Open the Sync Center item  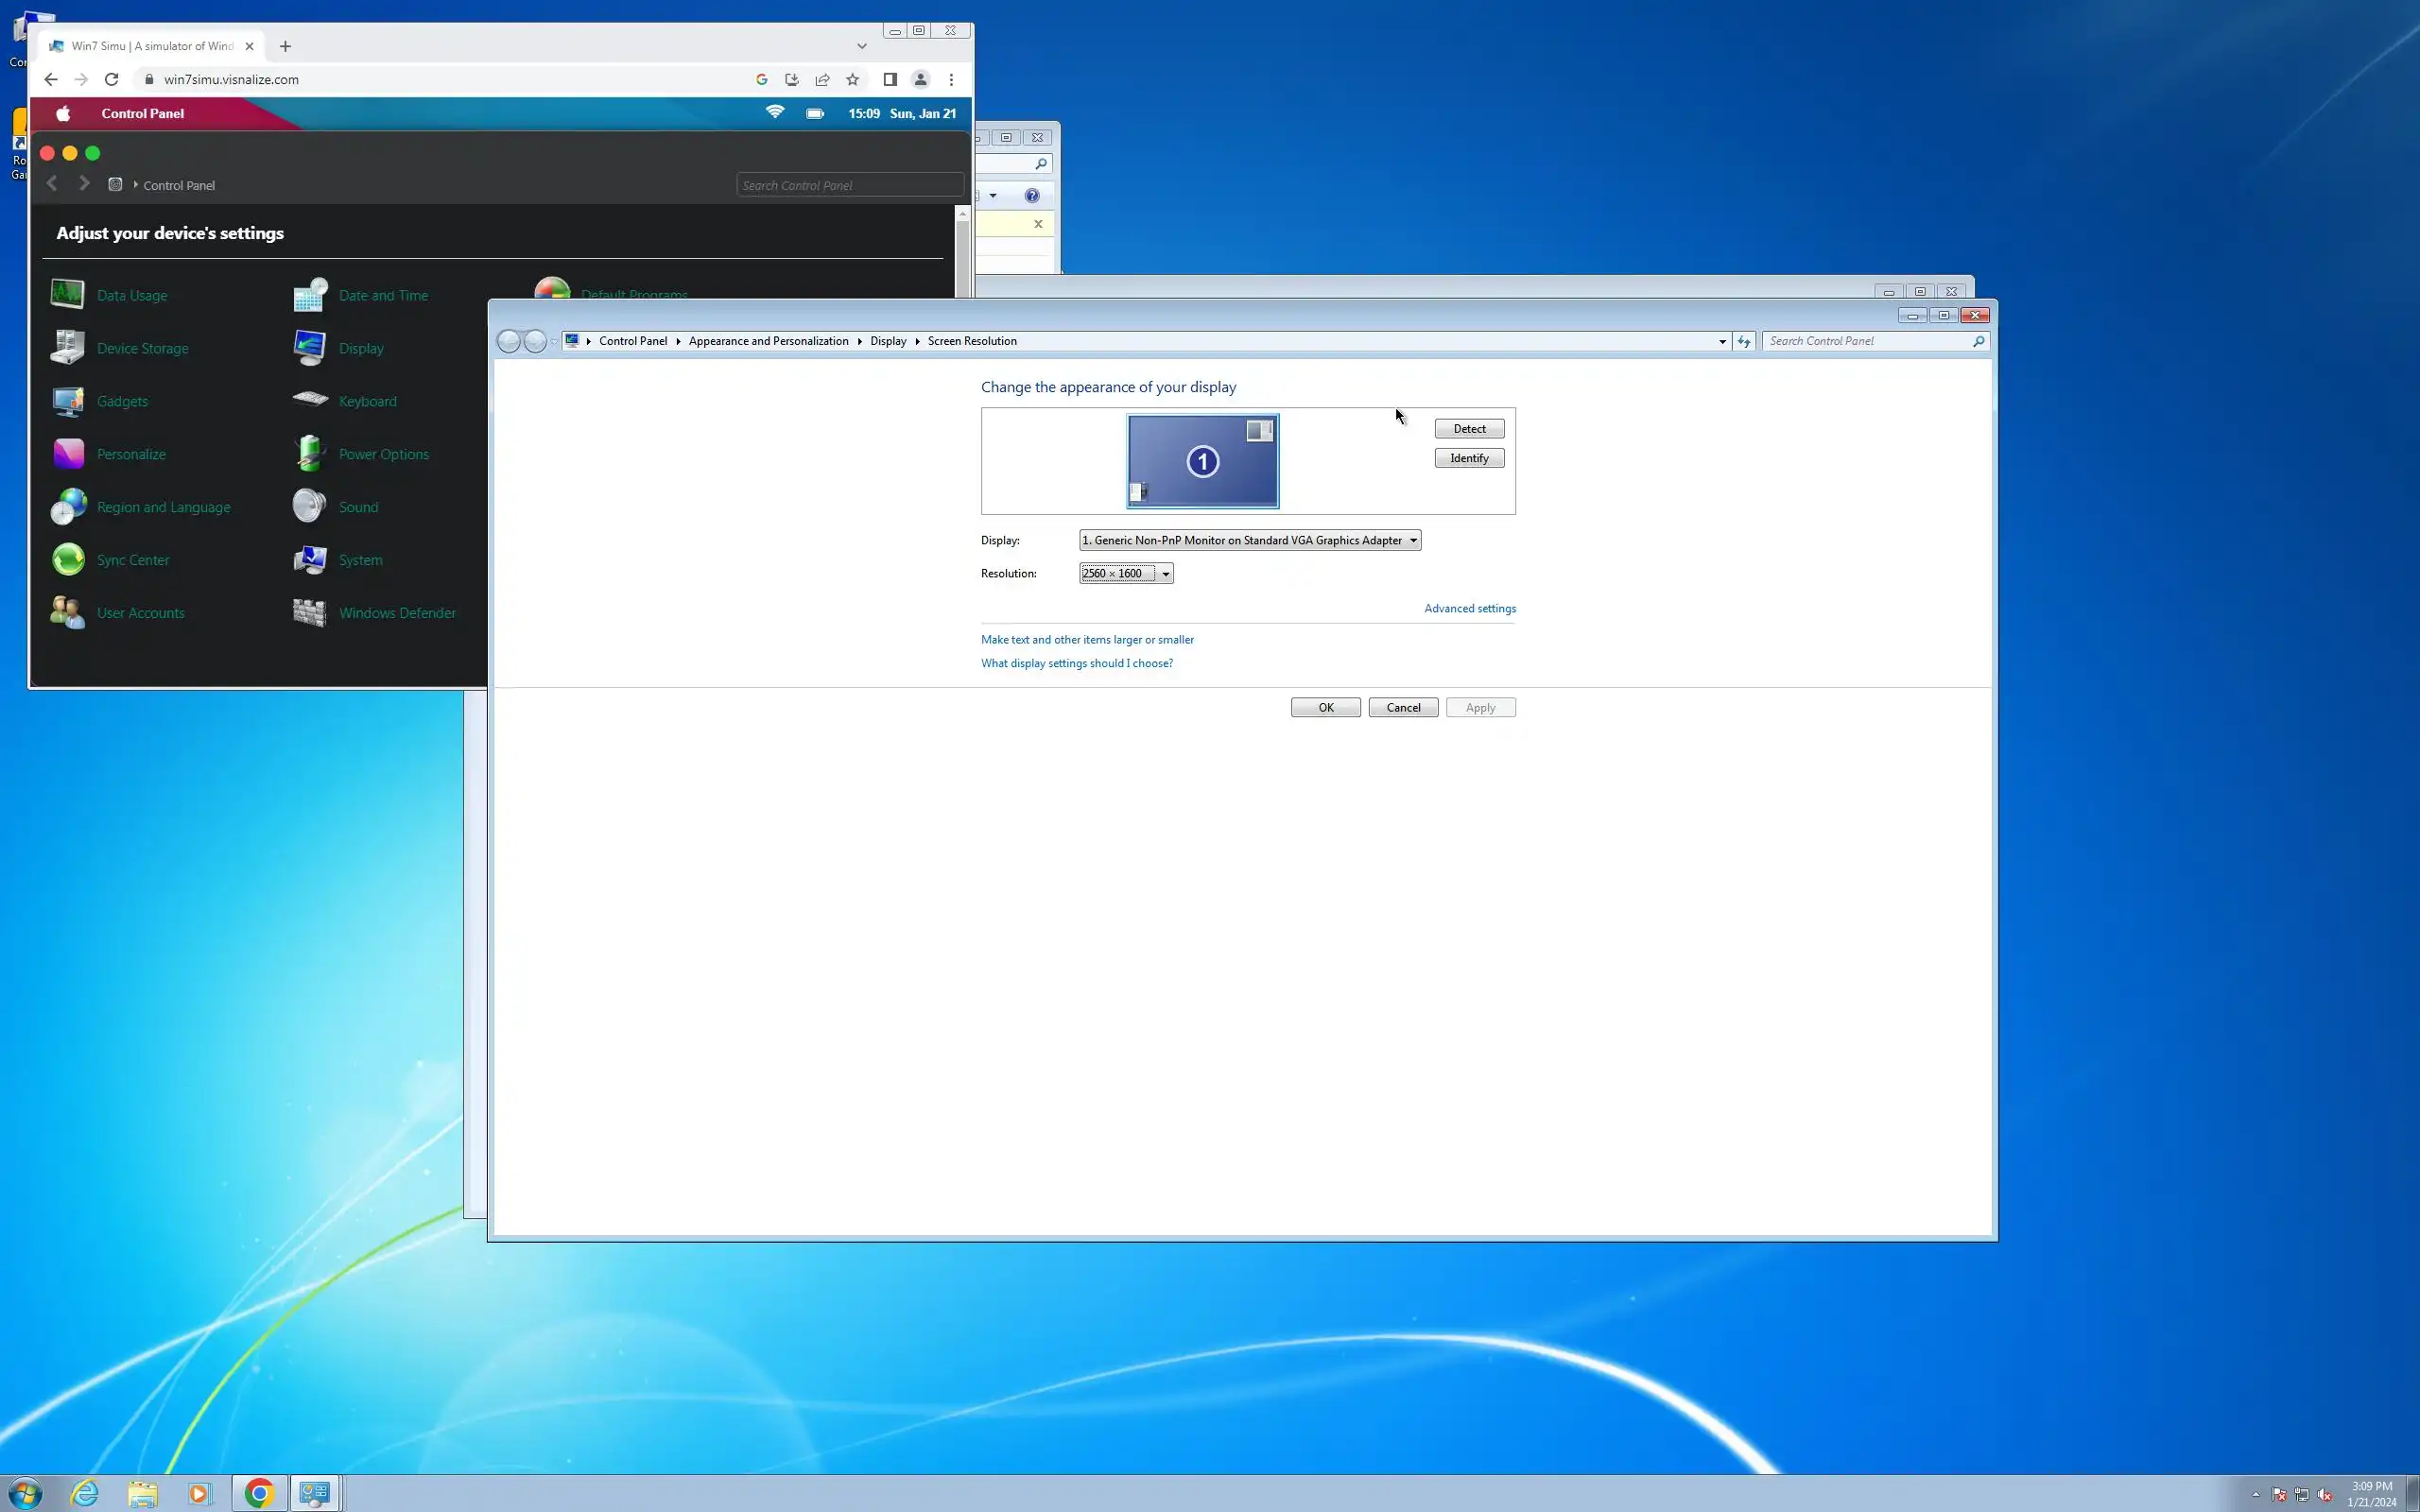coord(132,560)
